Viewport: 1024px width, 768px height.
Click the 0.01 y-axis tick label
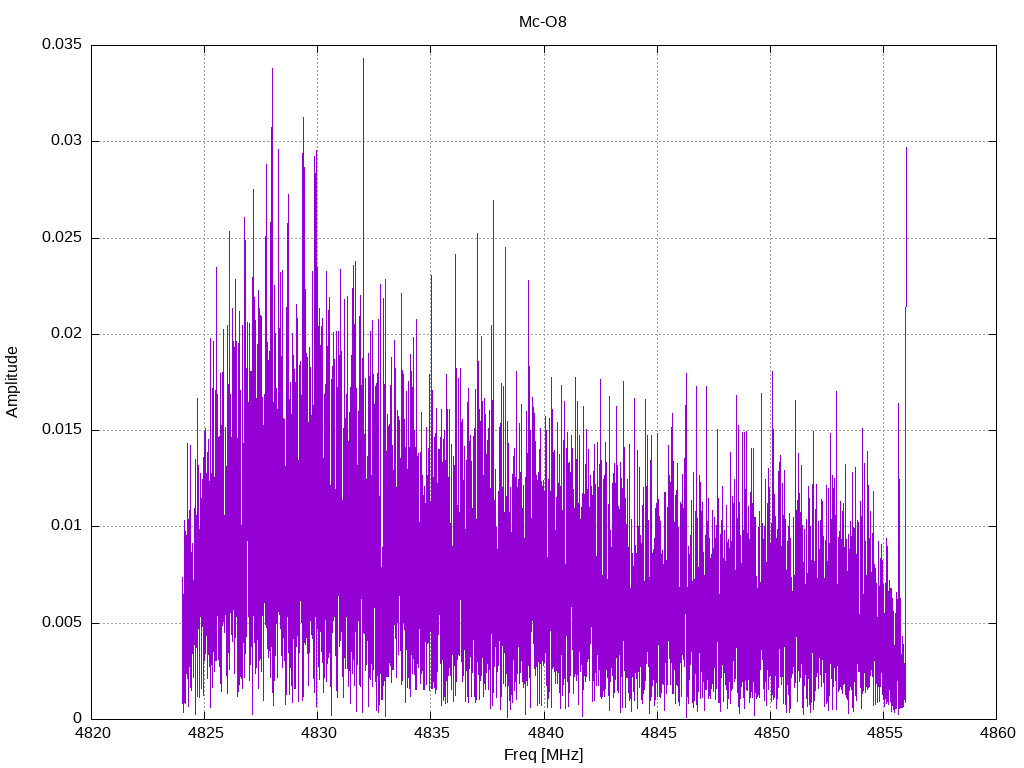66,525
